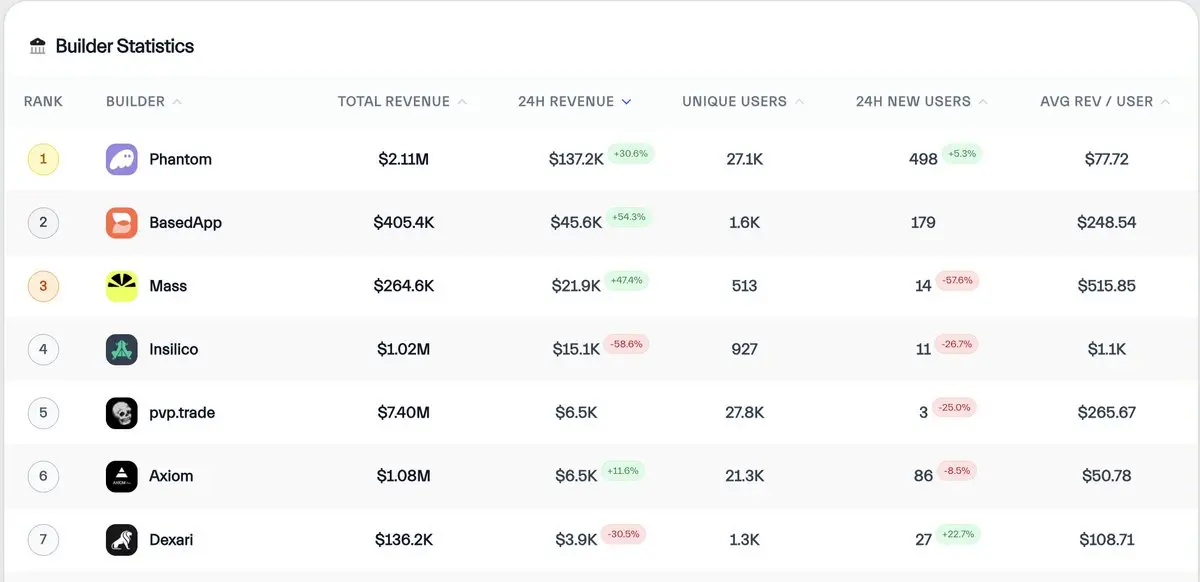This screenshot has height=582, width=1200.
Task: Click Mass's +47.4% revenue badge
Action: pyautogui.click(x=626, y=280)
